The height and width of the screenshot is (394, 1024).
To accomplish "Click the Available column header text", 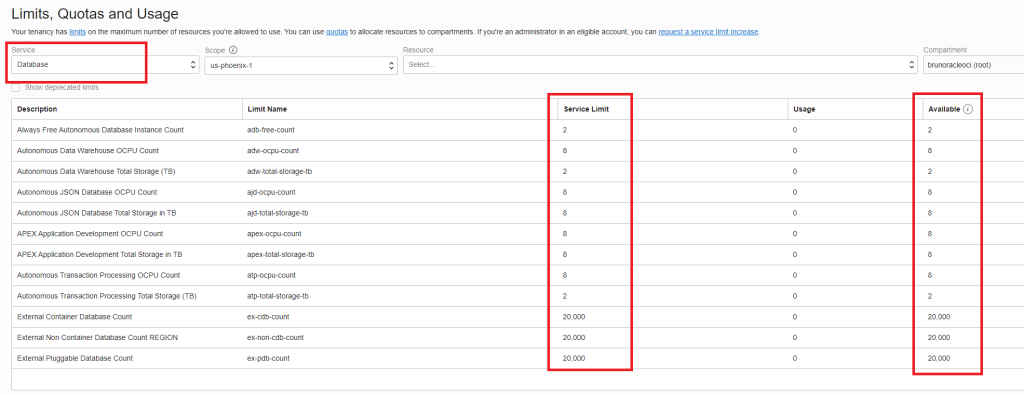I will click(944, 109).
